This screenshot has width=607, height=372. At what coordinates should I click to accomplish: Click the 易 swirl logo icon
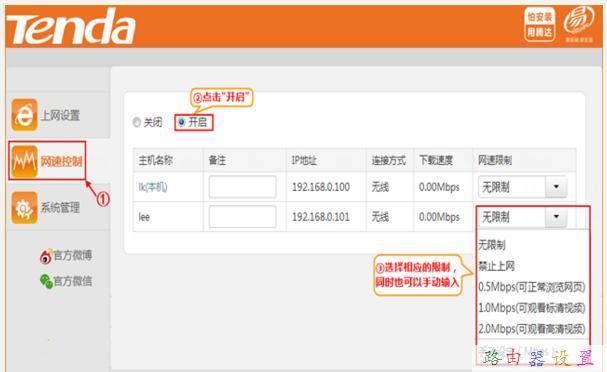[x=579, y=23]
